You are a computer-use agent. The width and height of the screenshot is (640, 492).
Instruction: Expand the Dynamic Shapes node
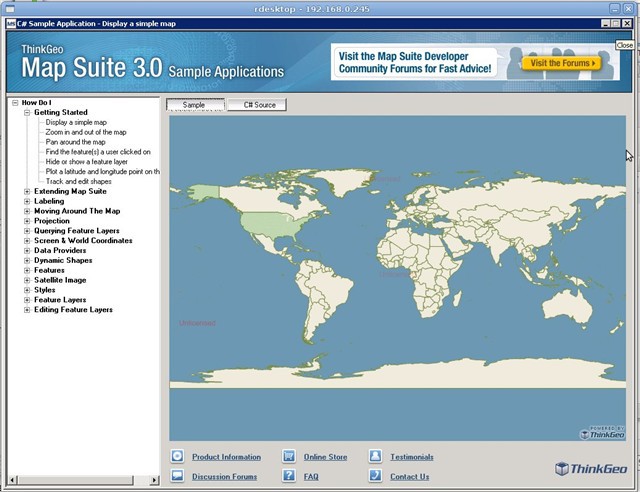[27, 260]
